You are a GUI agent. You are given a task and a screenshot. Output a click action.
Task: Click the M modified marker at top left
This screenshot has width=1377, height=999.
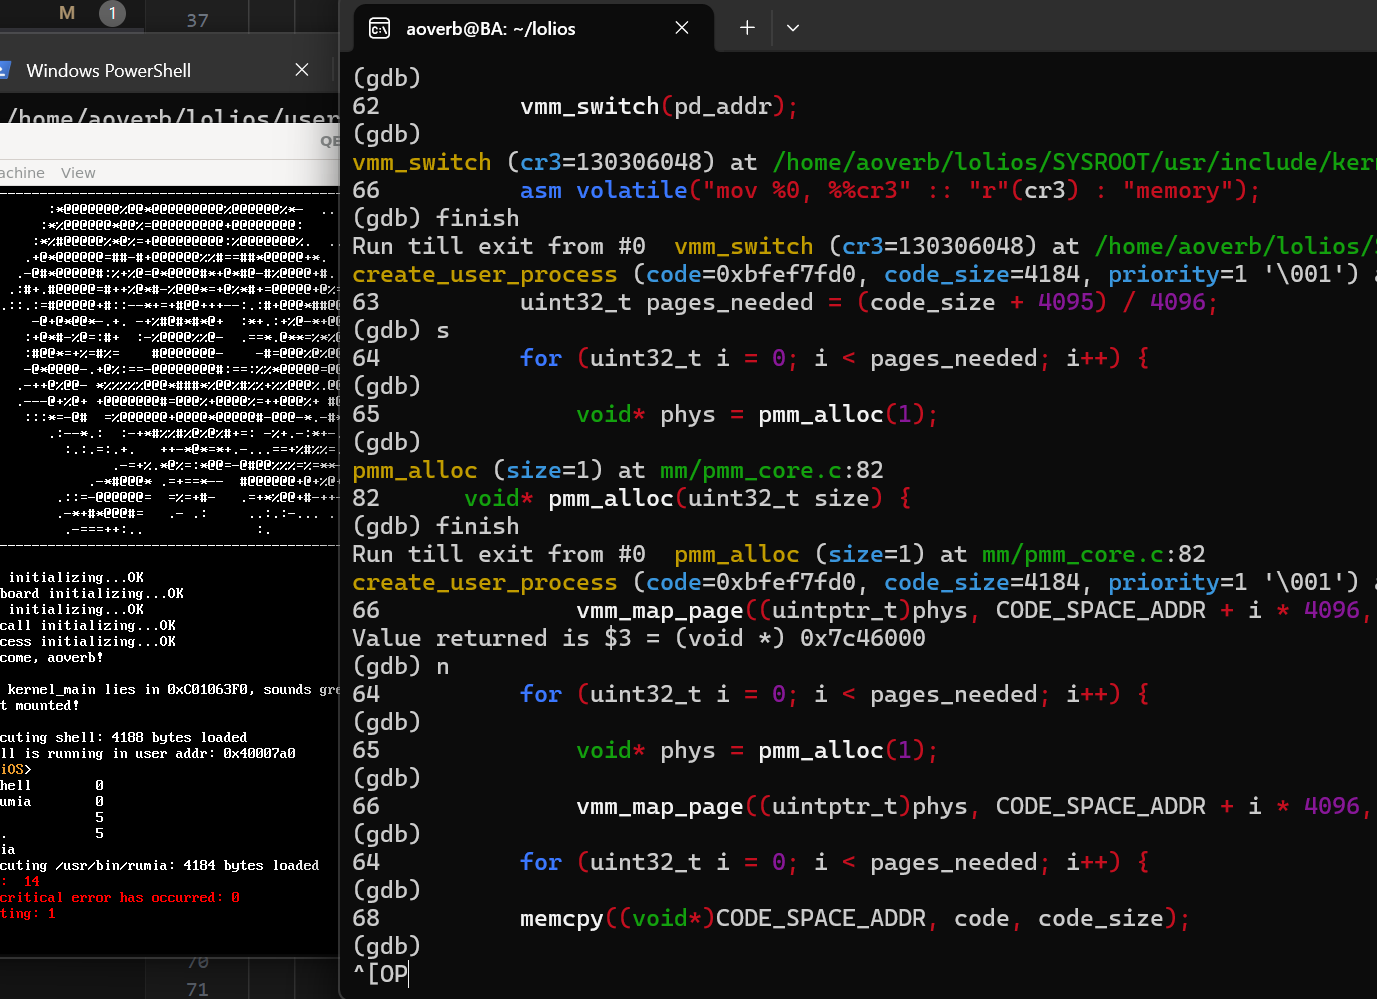click(67, 13)
